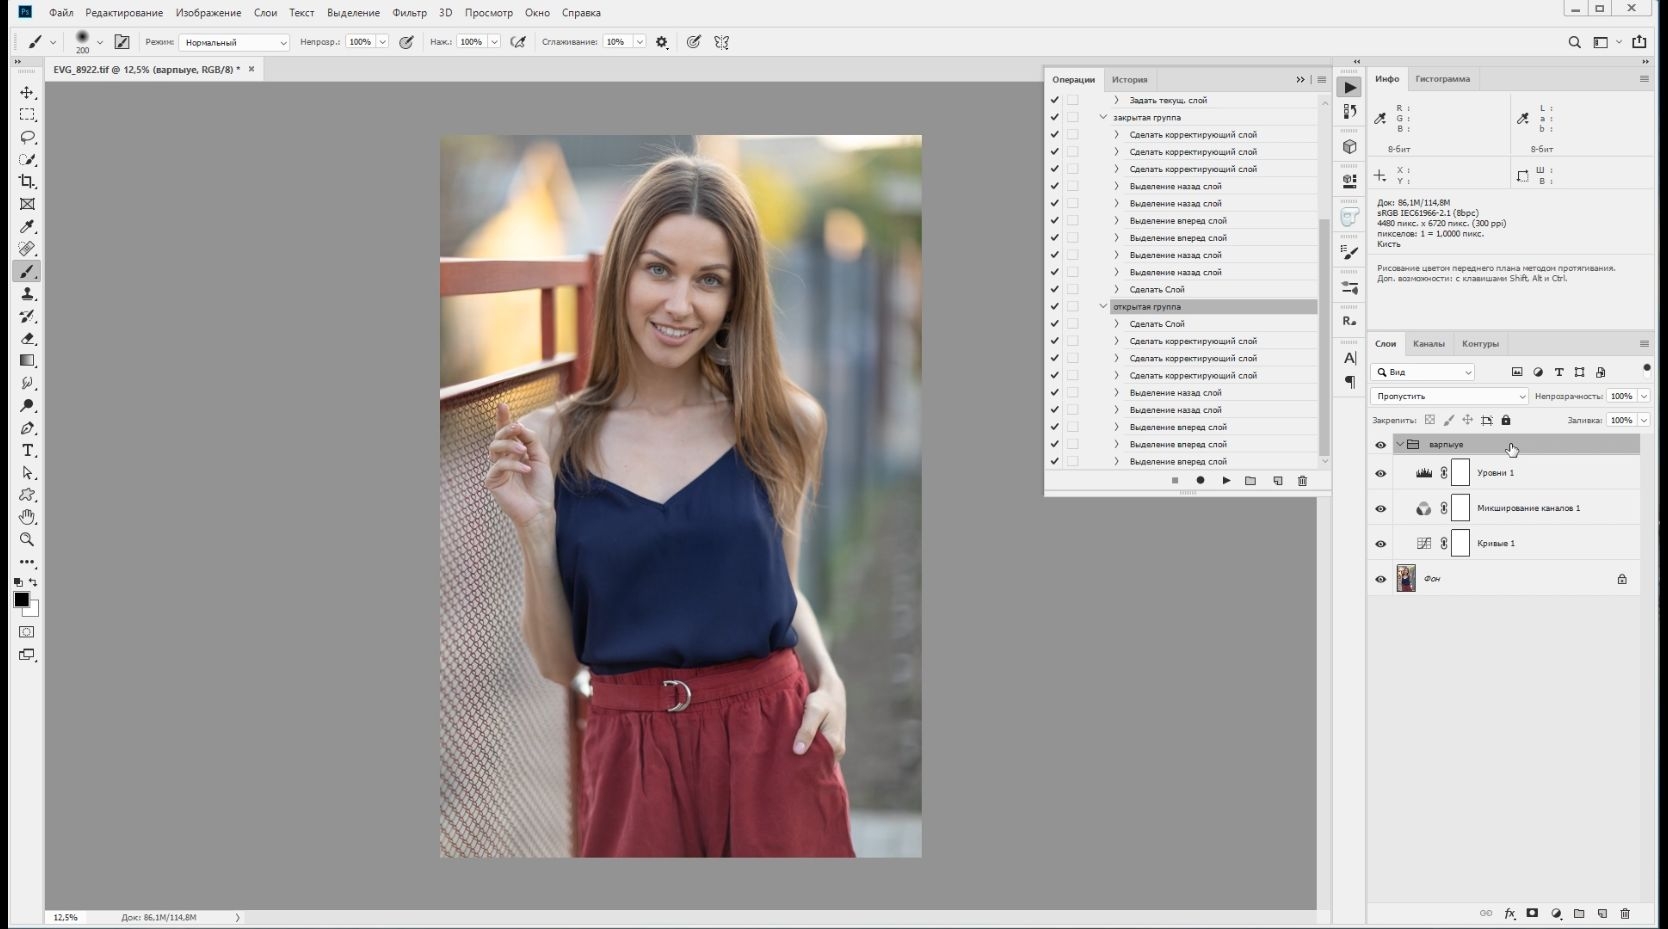
Task: Switch to the Каналы tab
Action: 1428,344
